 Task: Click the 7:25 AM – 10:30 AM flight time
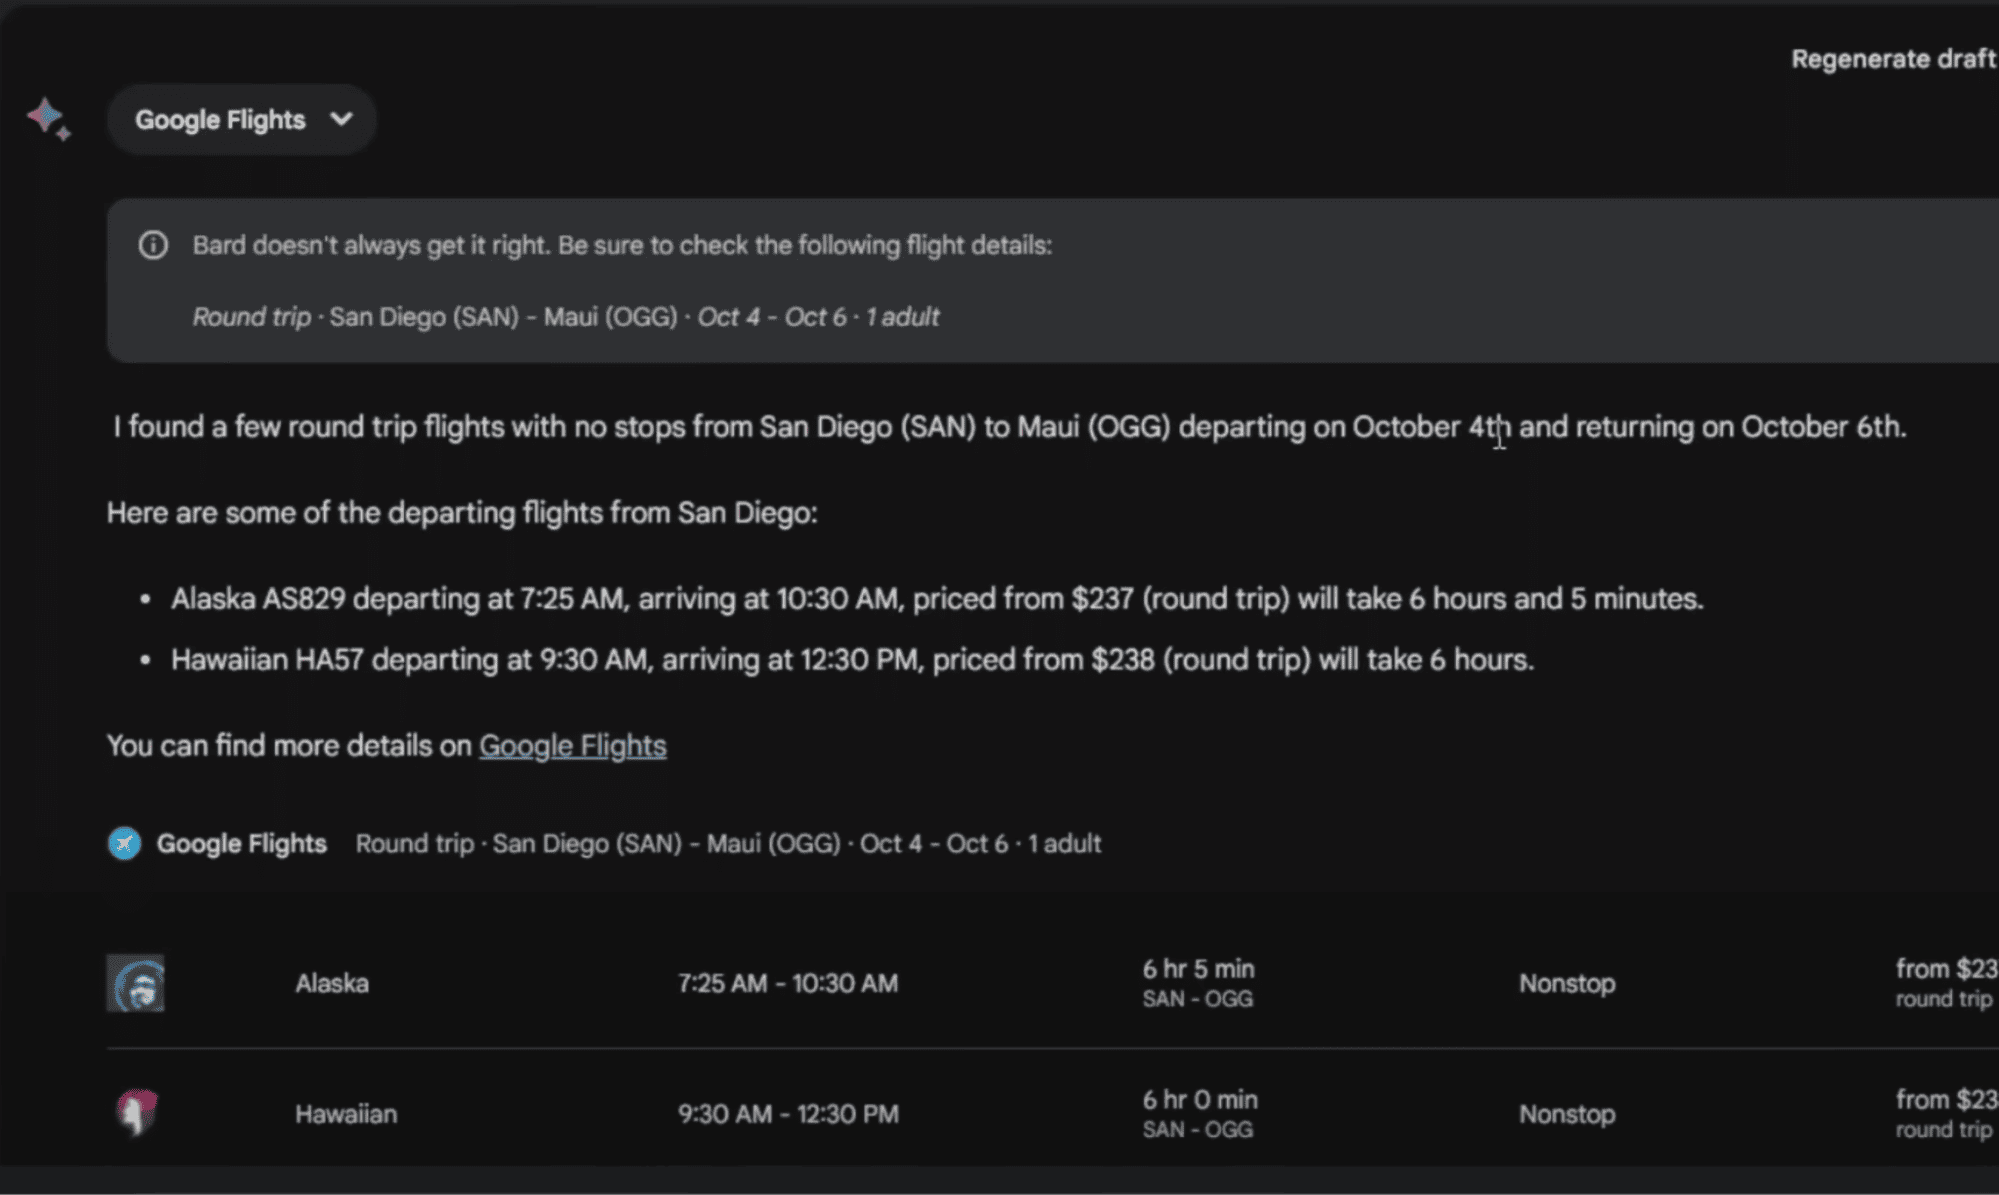click(788, 983)
